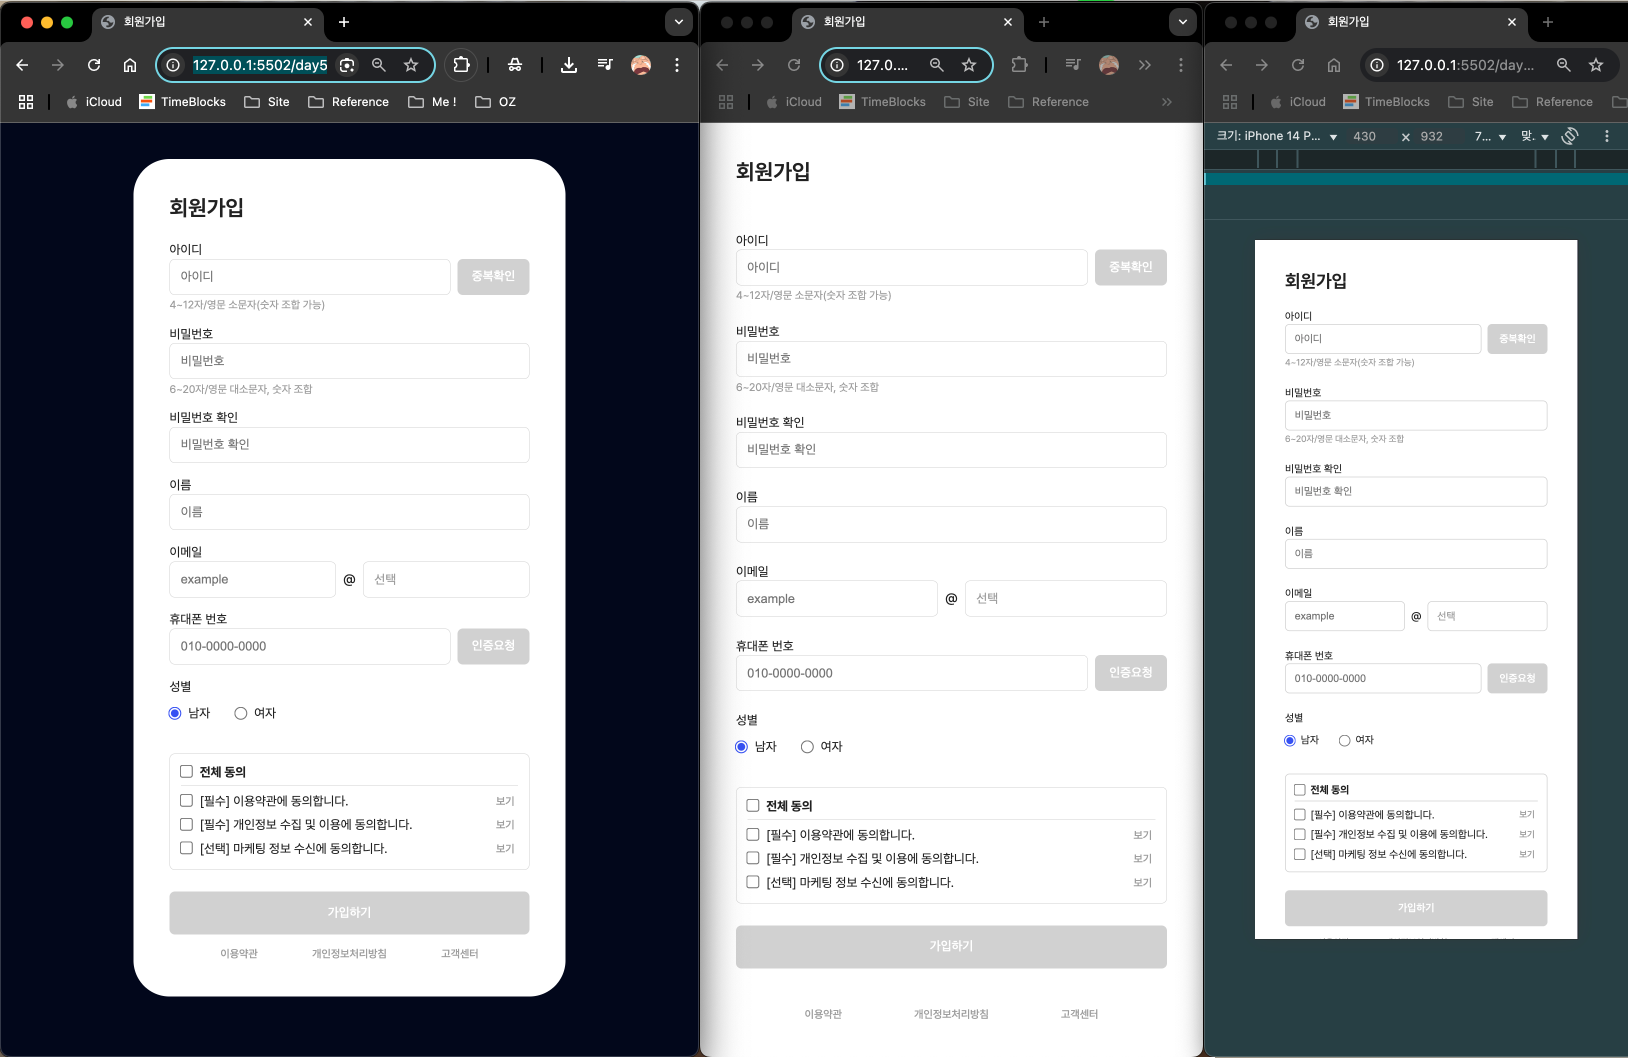This screenshot has height=1058, width=1628.
Task: Check 전체 동의 checkbox in the left form
Action: (186, 771)
